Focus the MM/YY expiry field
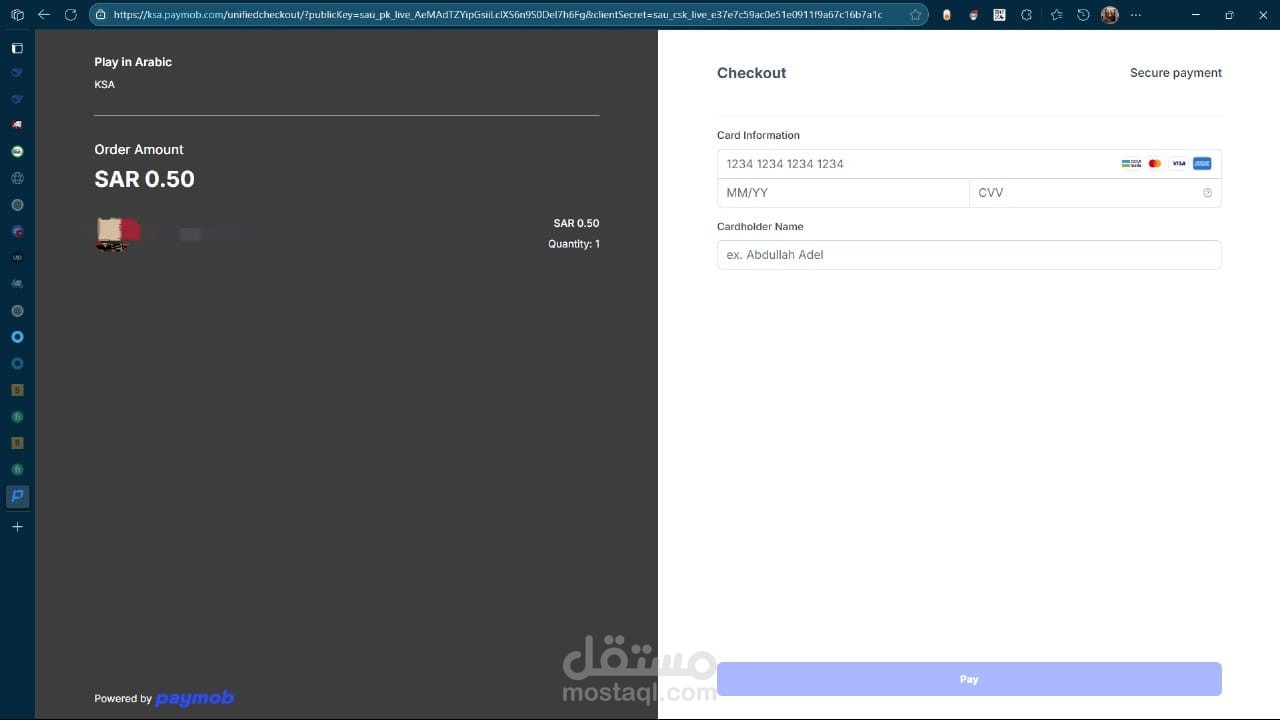Image resolution: width=1280 pixels, height=720 pixels. pyautogui.click(x=843, y=193)
